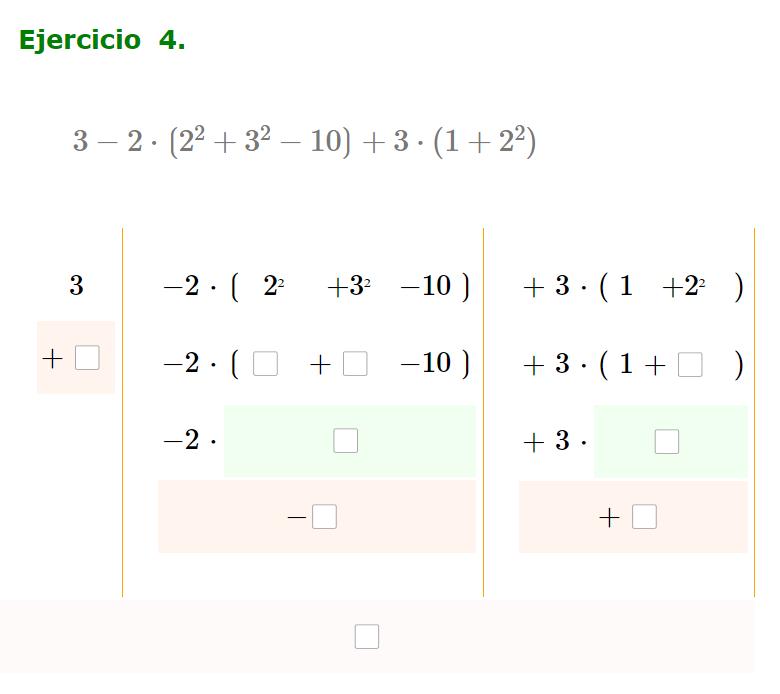780x694 pixels.
Task: Select the box after plus sign in right pink row
Action: coord(644,517)
